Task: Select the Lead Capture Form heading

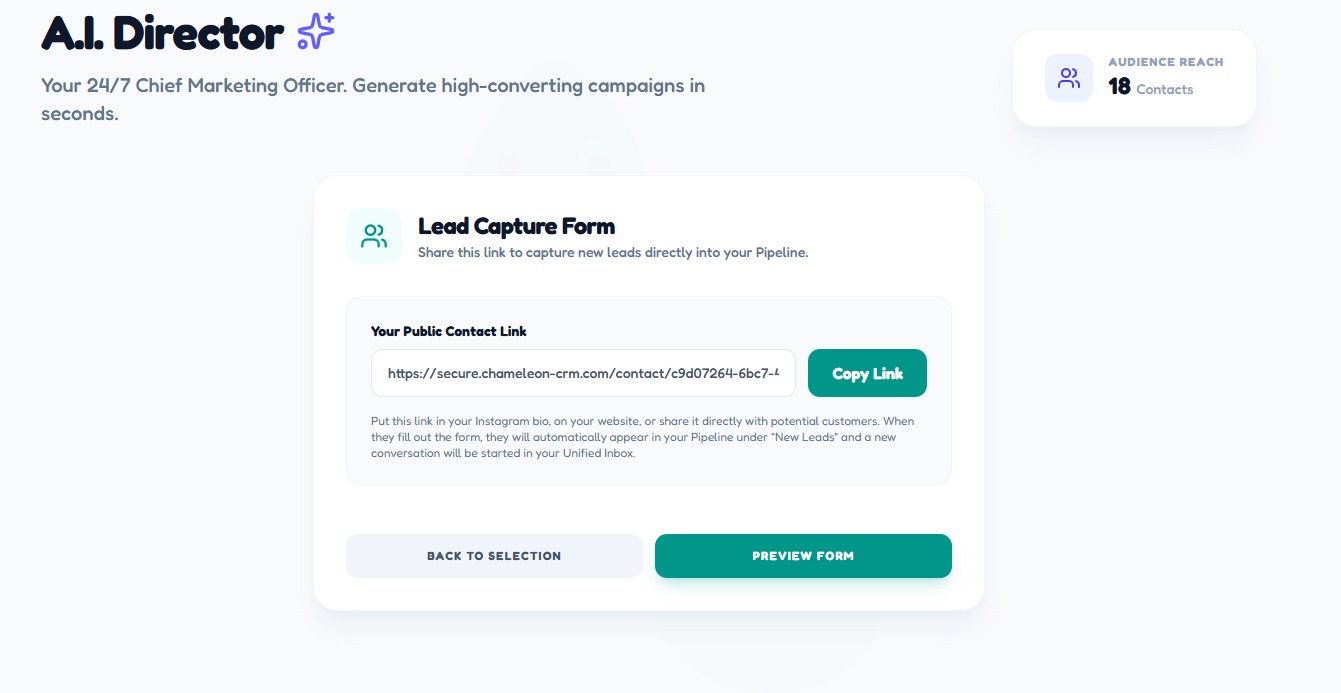Action: (x=516, y=226)
